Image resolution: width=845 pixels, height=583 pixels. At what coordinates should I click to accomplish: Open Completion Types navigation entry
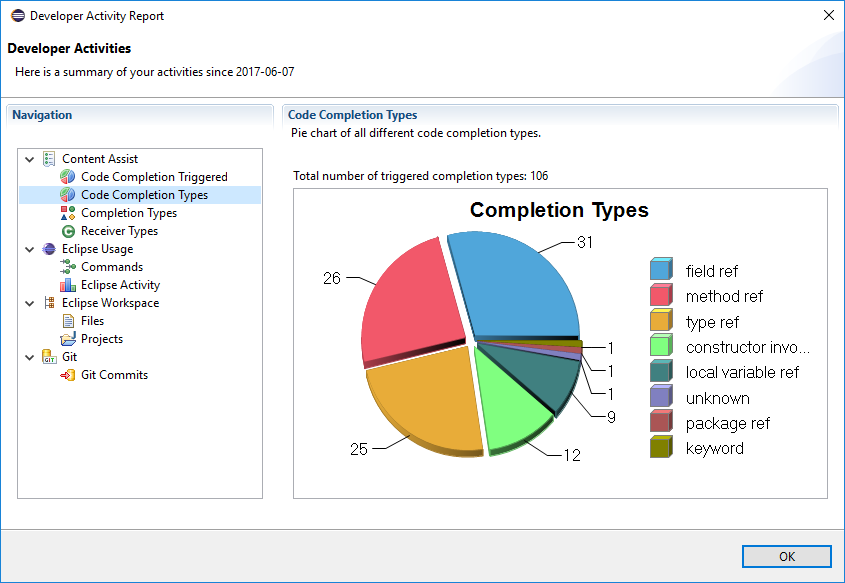[129, 213]
